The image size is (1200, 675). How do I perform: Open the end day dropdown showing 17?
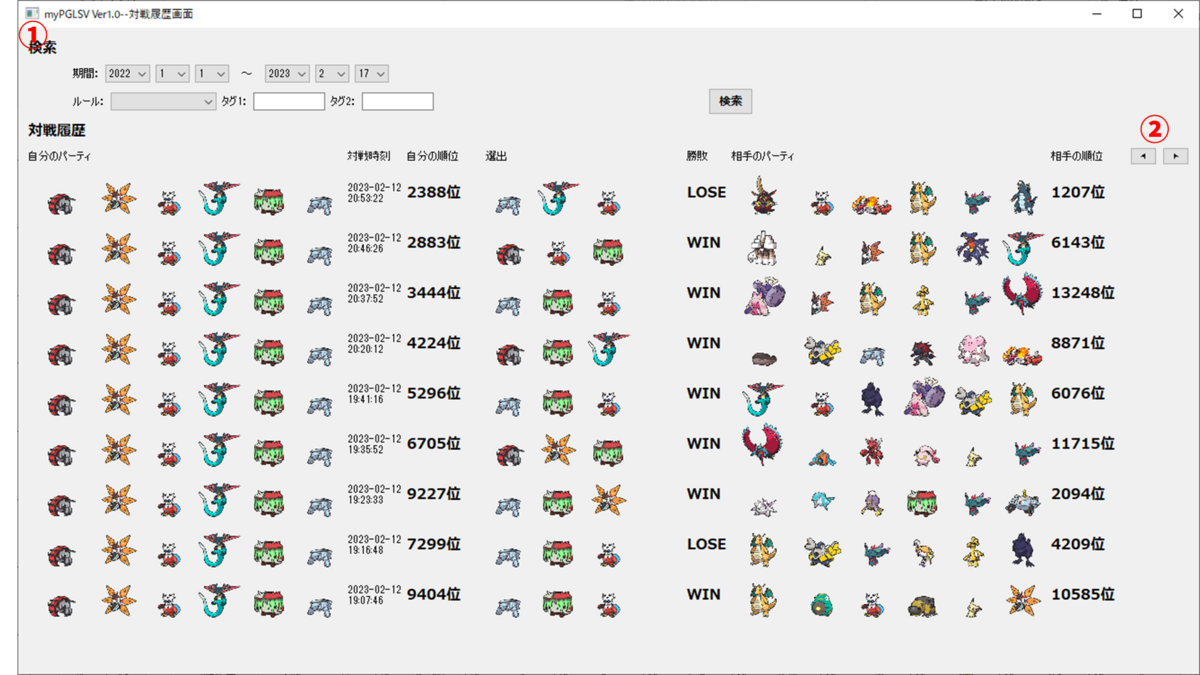(371, 74)
